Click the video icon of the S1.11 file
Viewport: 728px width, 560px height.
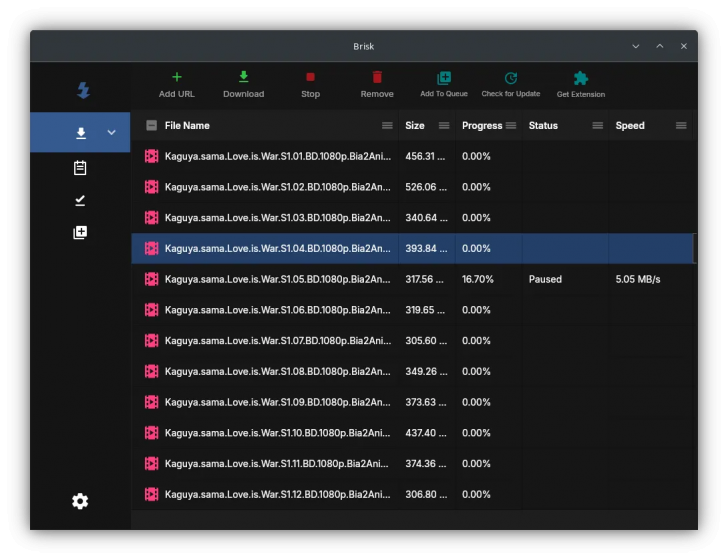pyautogui.click(x=151, y=463)
